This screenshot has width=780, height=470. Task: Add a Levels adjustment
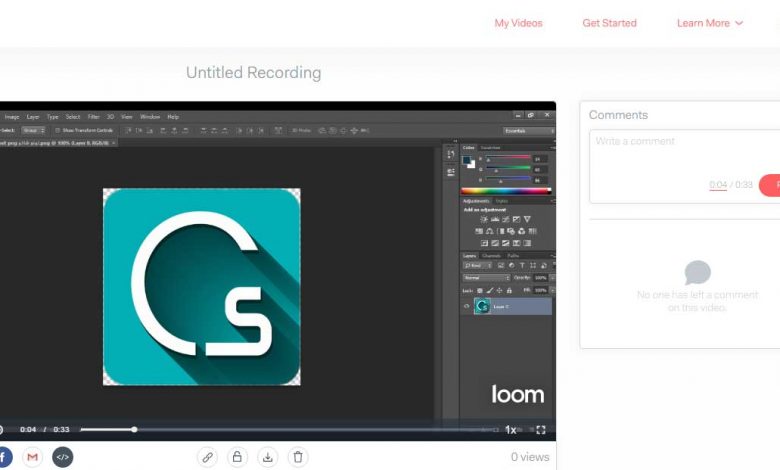(x=495, y=219)
